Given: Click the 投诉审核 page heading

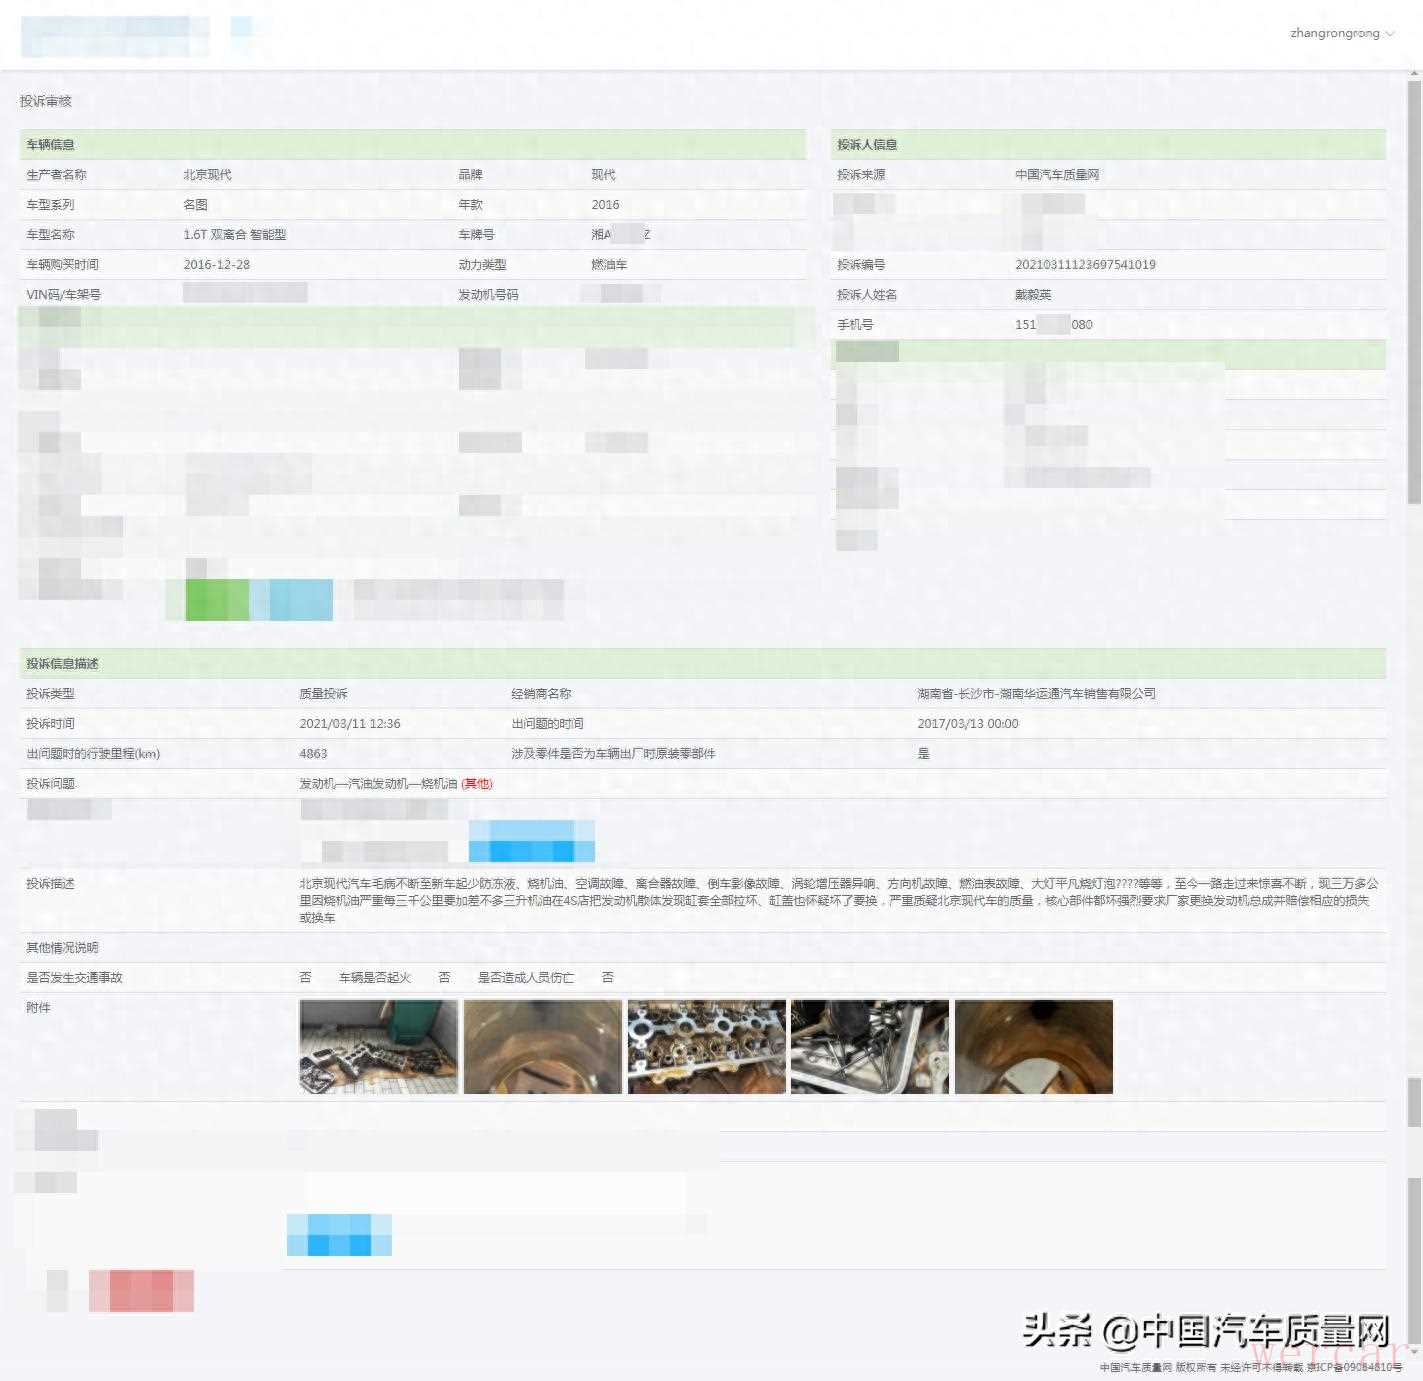Looking at the screenshot, I should (46, 101).
